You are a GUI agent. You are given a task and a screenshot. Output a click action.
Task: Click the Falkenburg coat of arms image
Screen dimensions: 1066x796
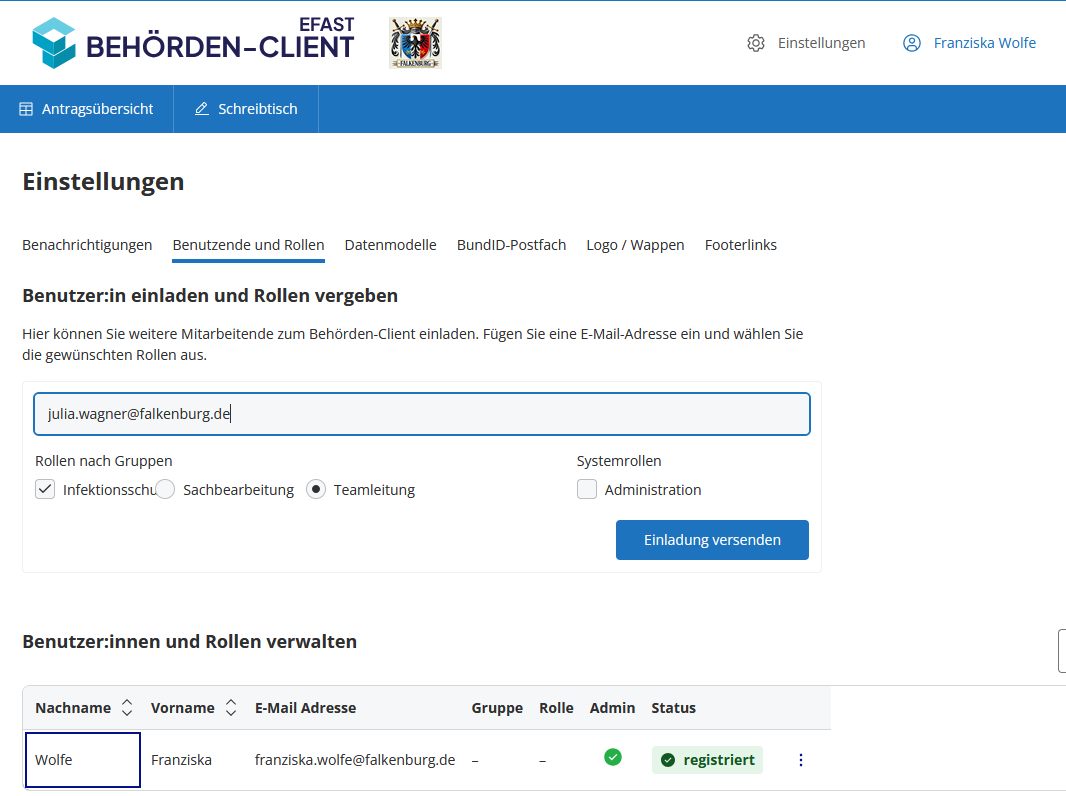[x=415, y=43]
